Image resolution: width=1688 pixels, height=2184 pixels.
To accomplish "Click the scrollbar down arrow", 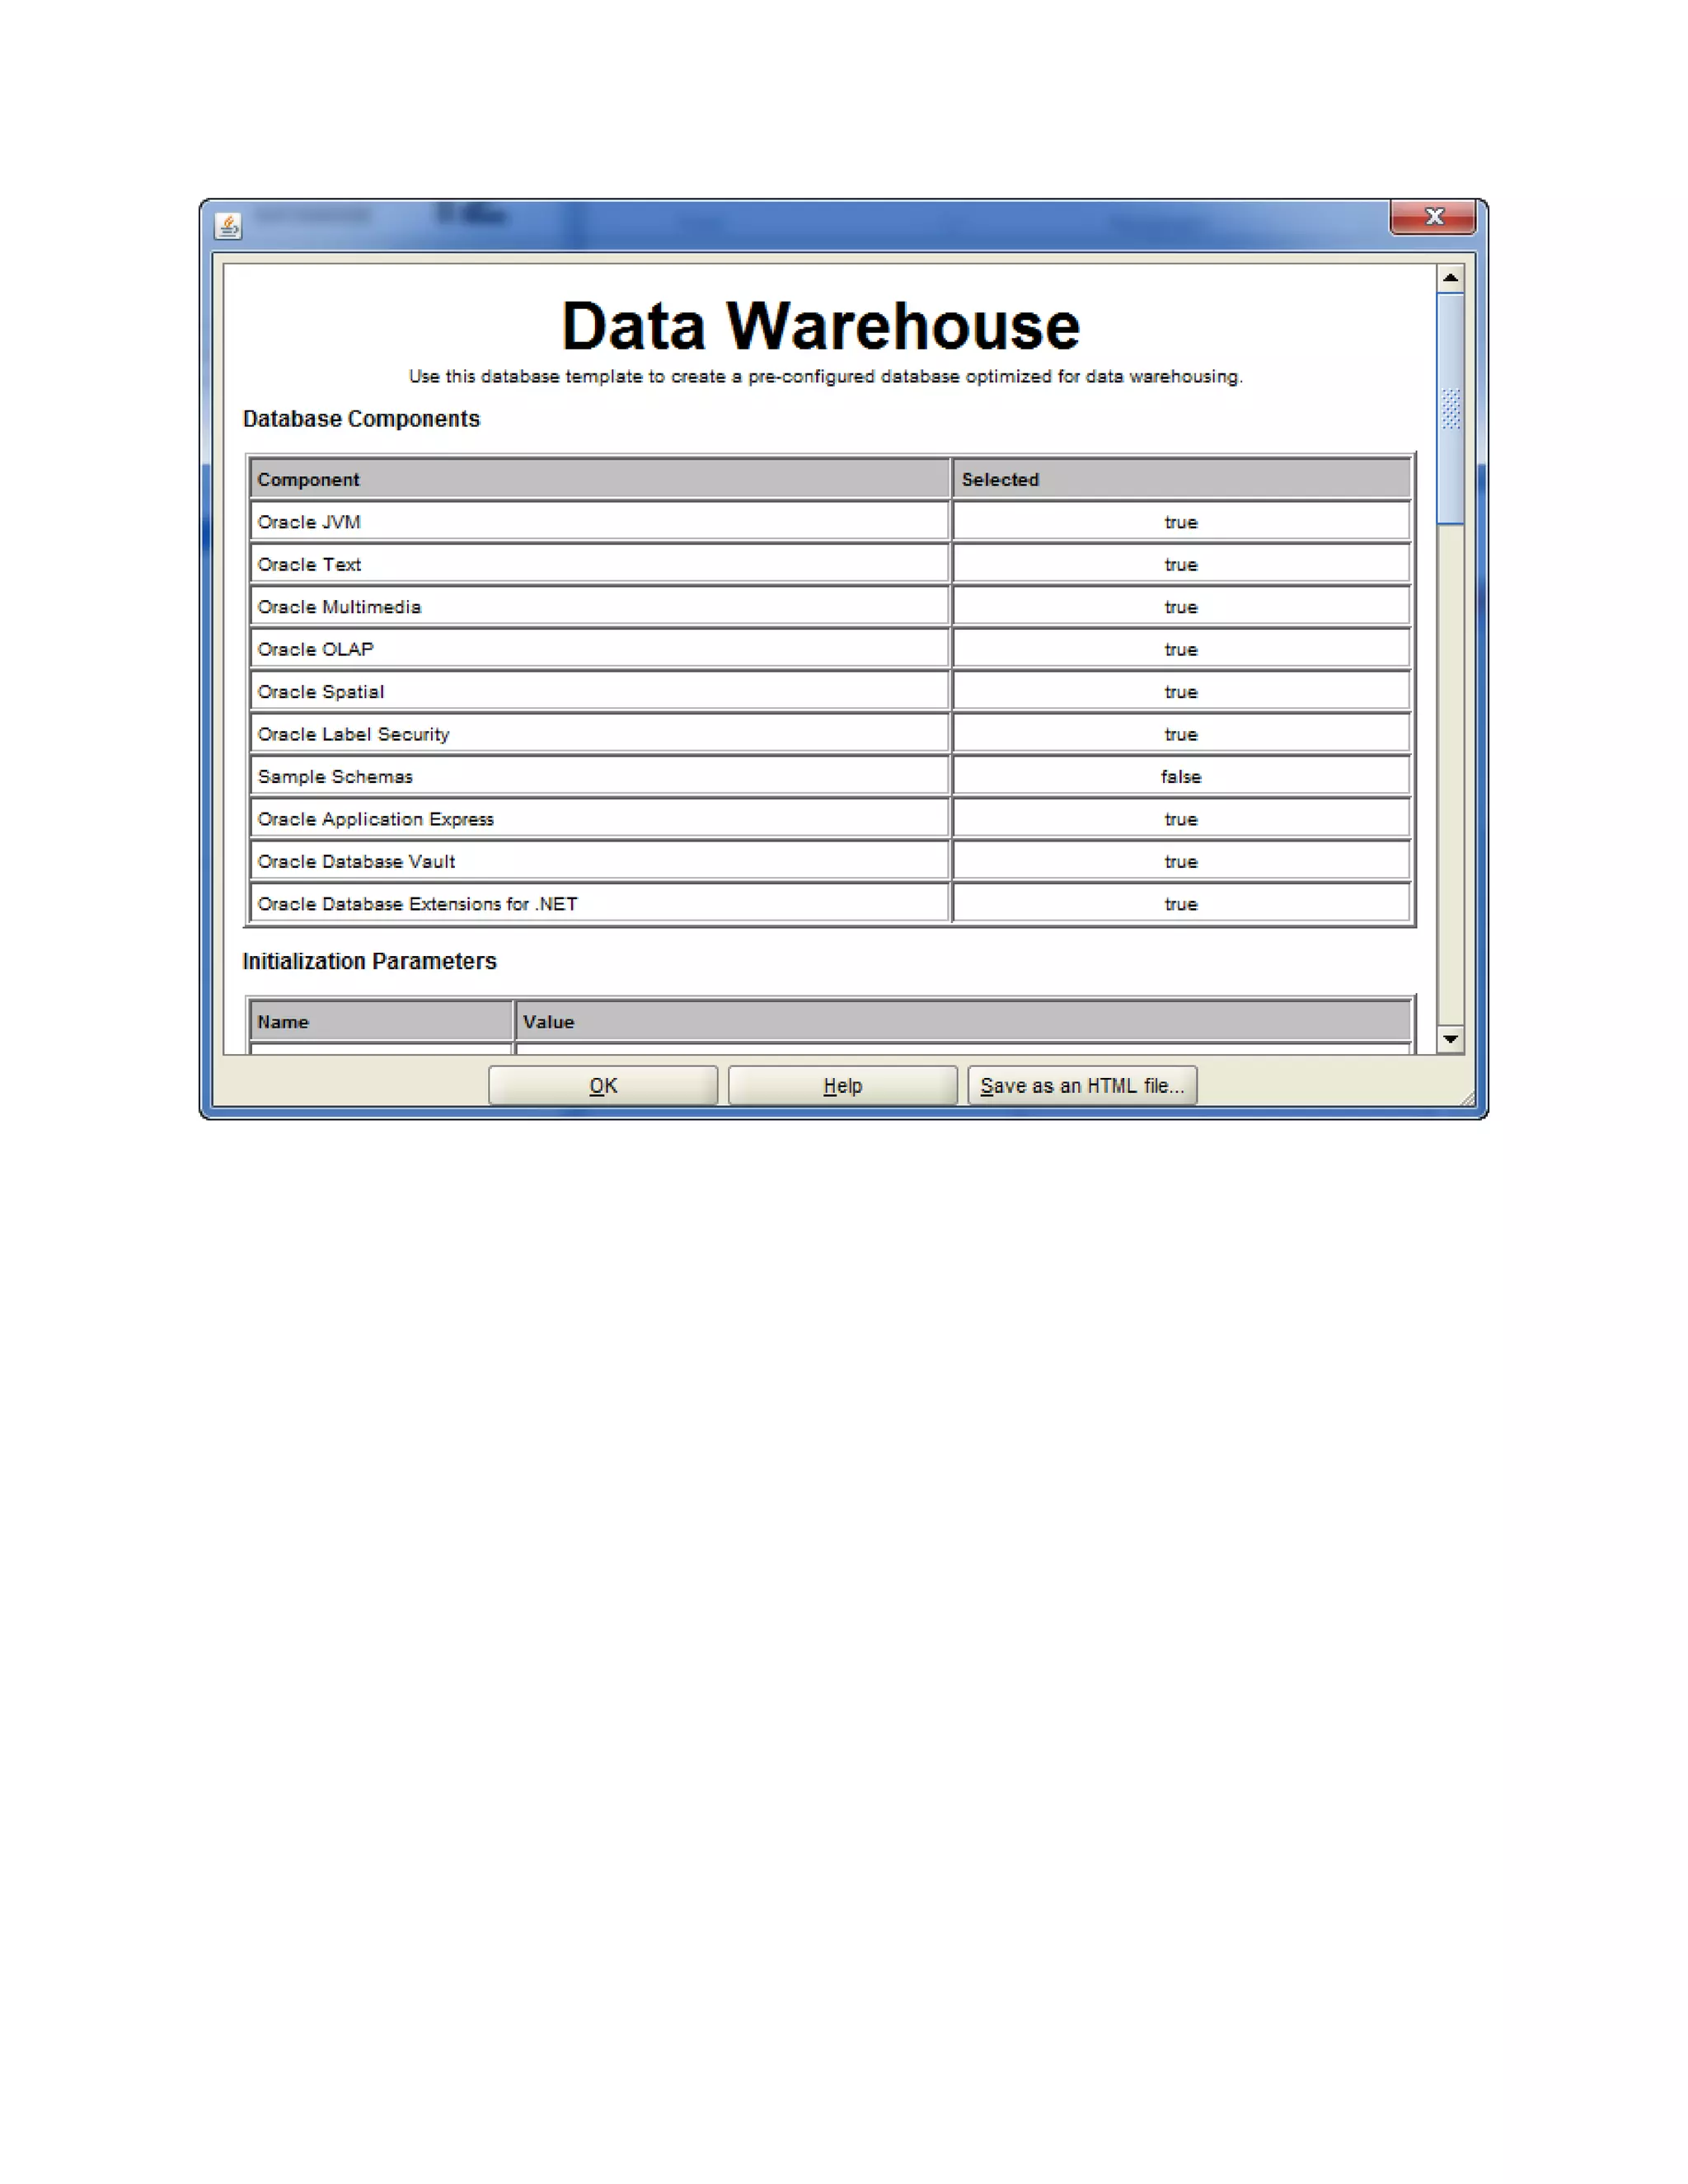I will pos(1450,1039).
